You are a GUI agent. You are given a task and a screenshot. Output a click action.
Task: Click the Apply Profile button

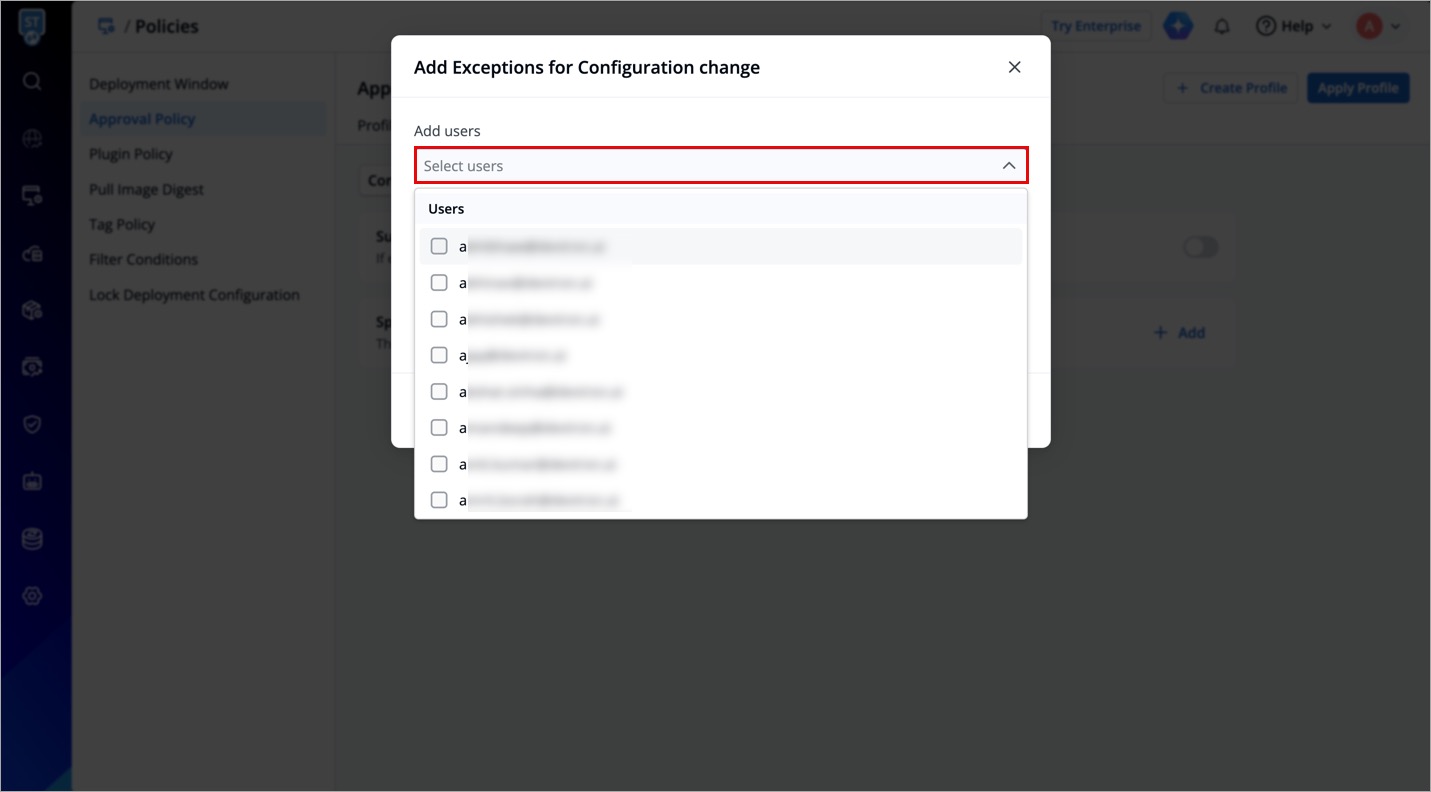pyautogui.click(x=1357, y=88)
